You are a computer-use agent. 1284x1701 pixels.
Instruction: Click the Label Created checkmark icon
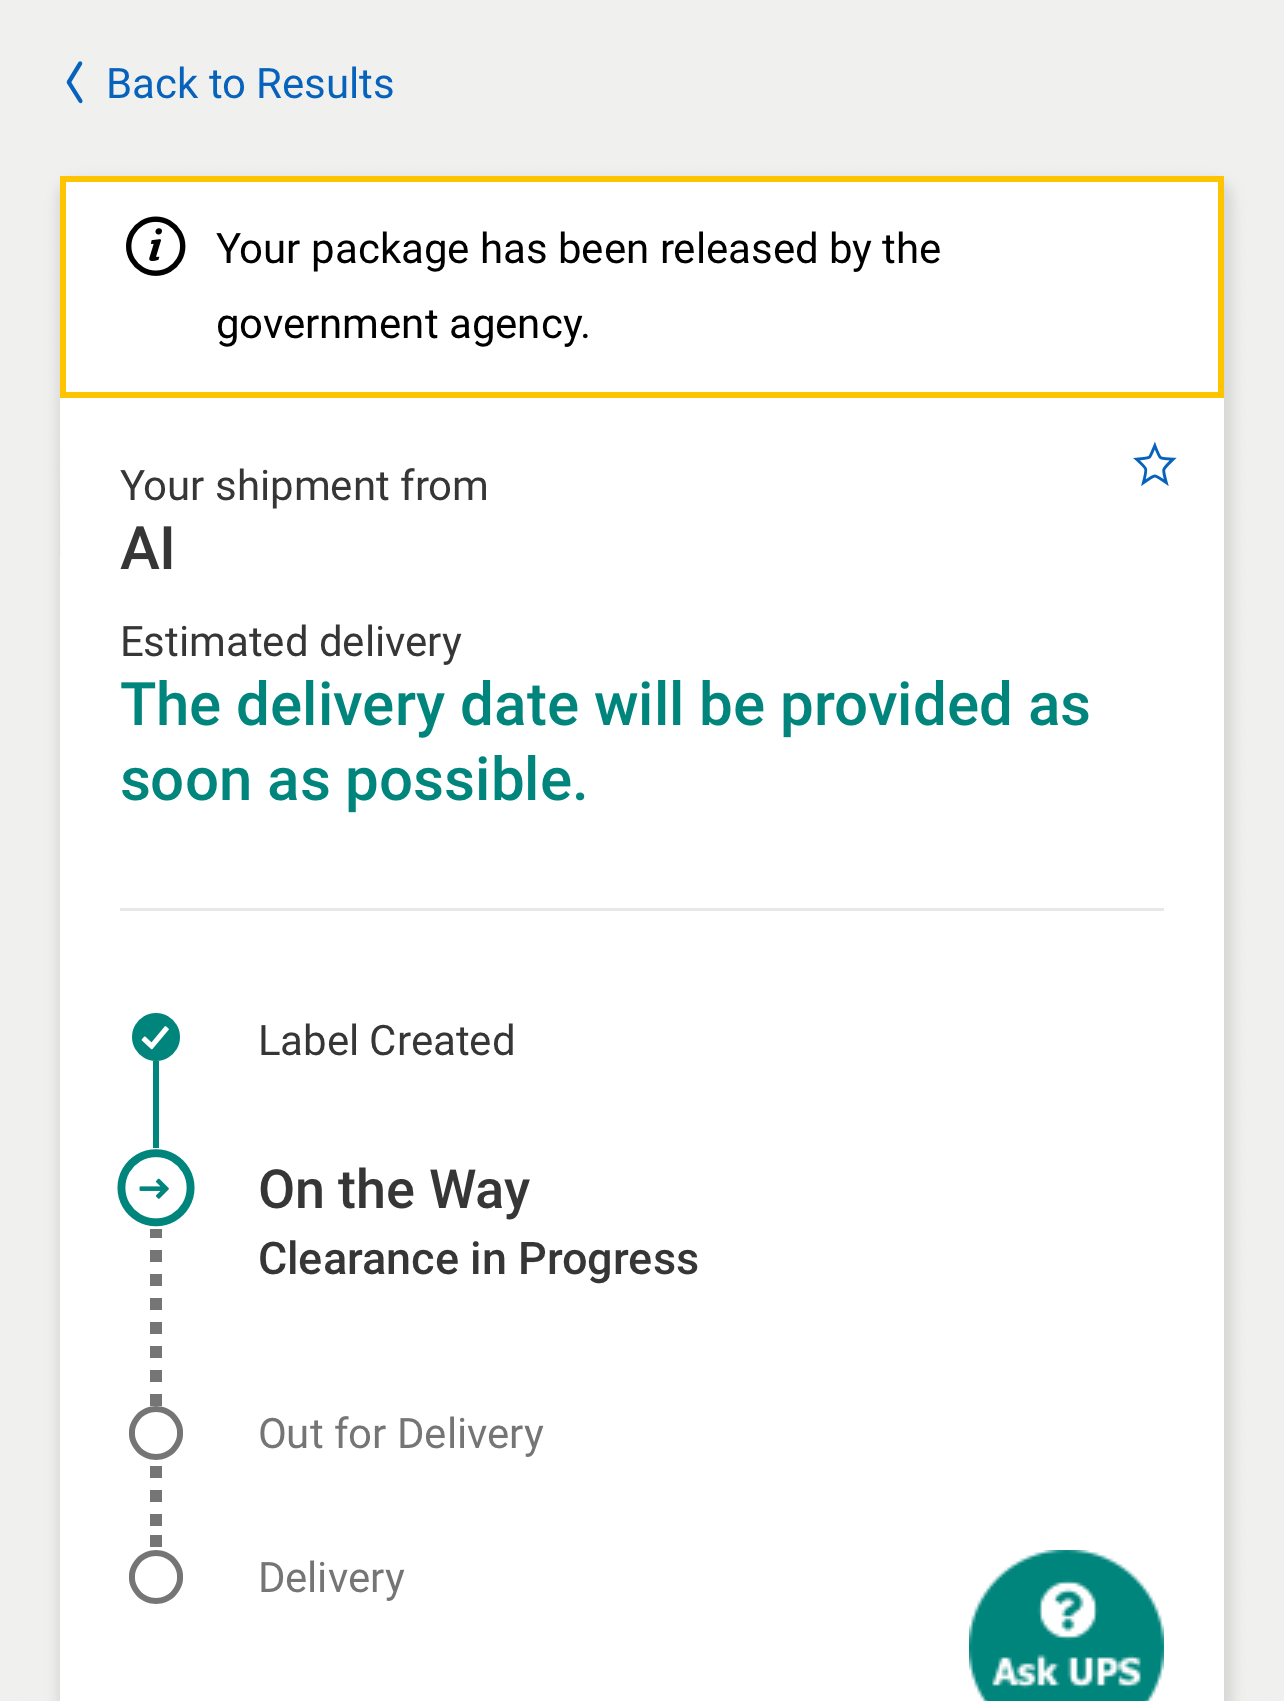coord(156,1037)
